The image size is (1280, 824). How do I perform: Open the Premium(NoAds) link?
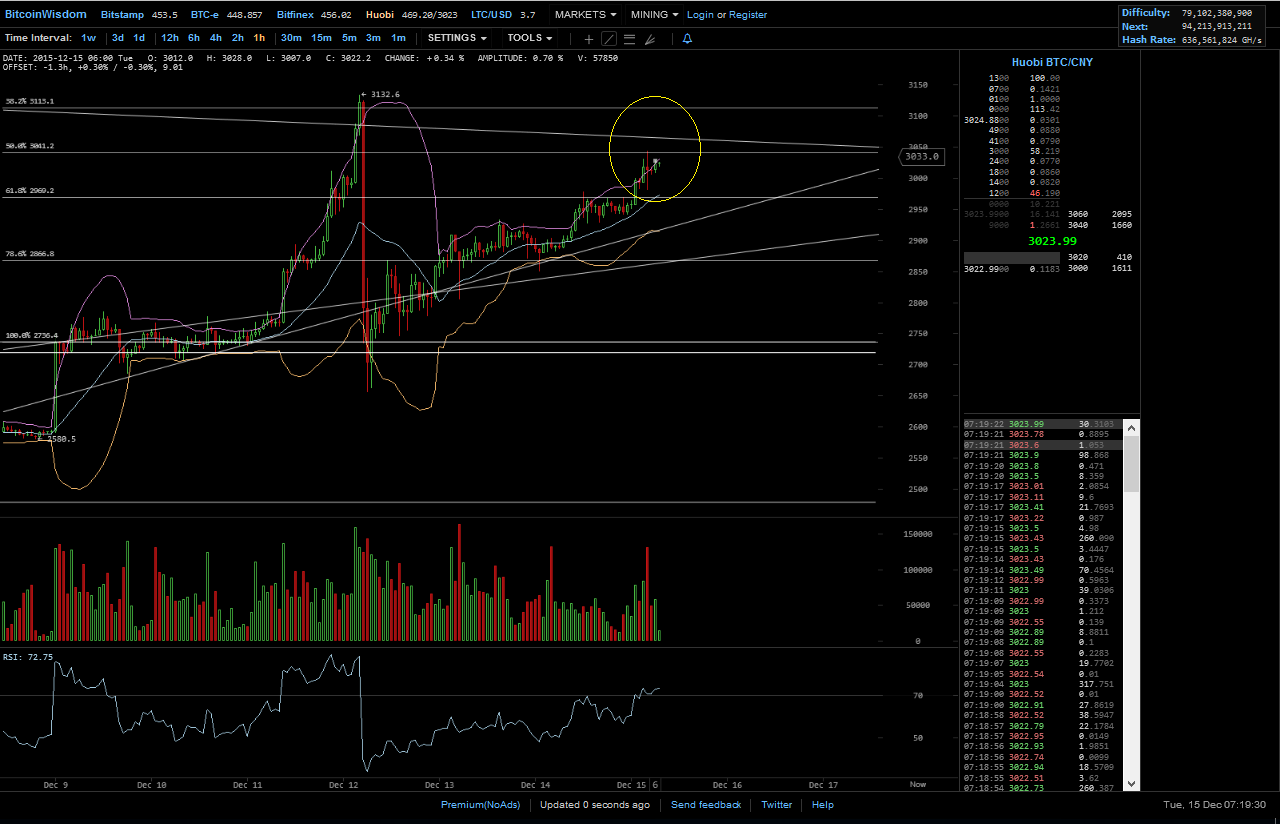click(481, 805)
